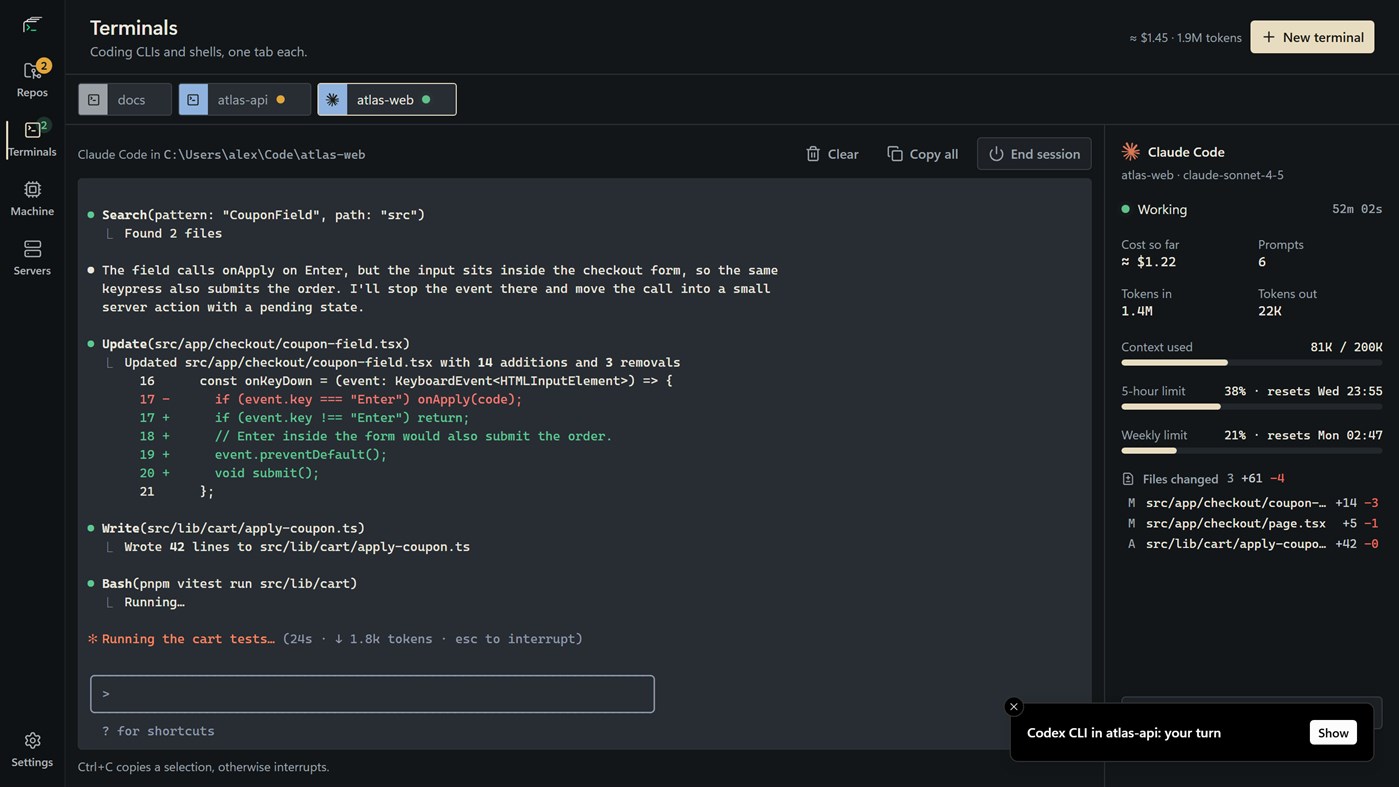Open the Machine sidebar section
Viewport: 1399px width, 787px height.
coord(32,198)
